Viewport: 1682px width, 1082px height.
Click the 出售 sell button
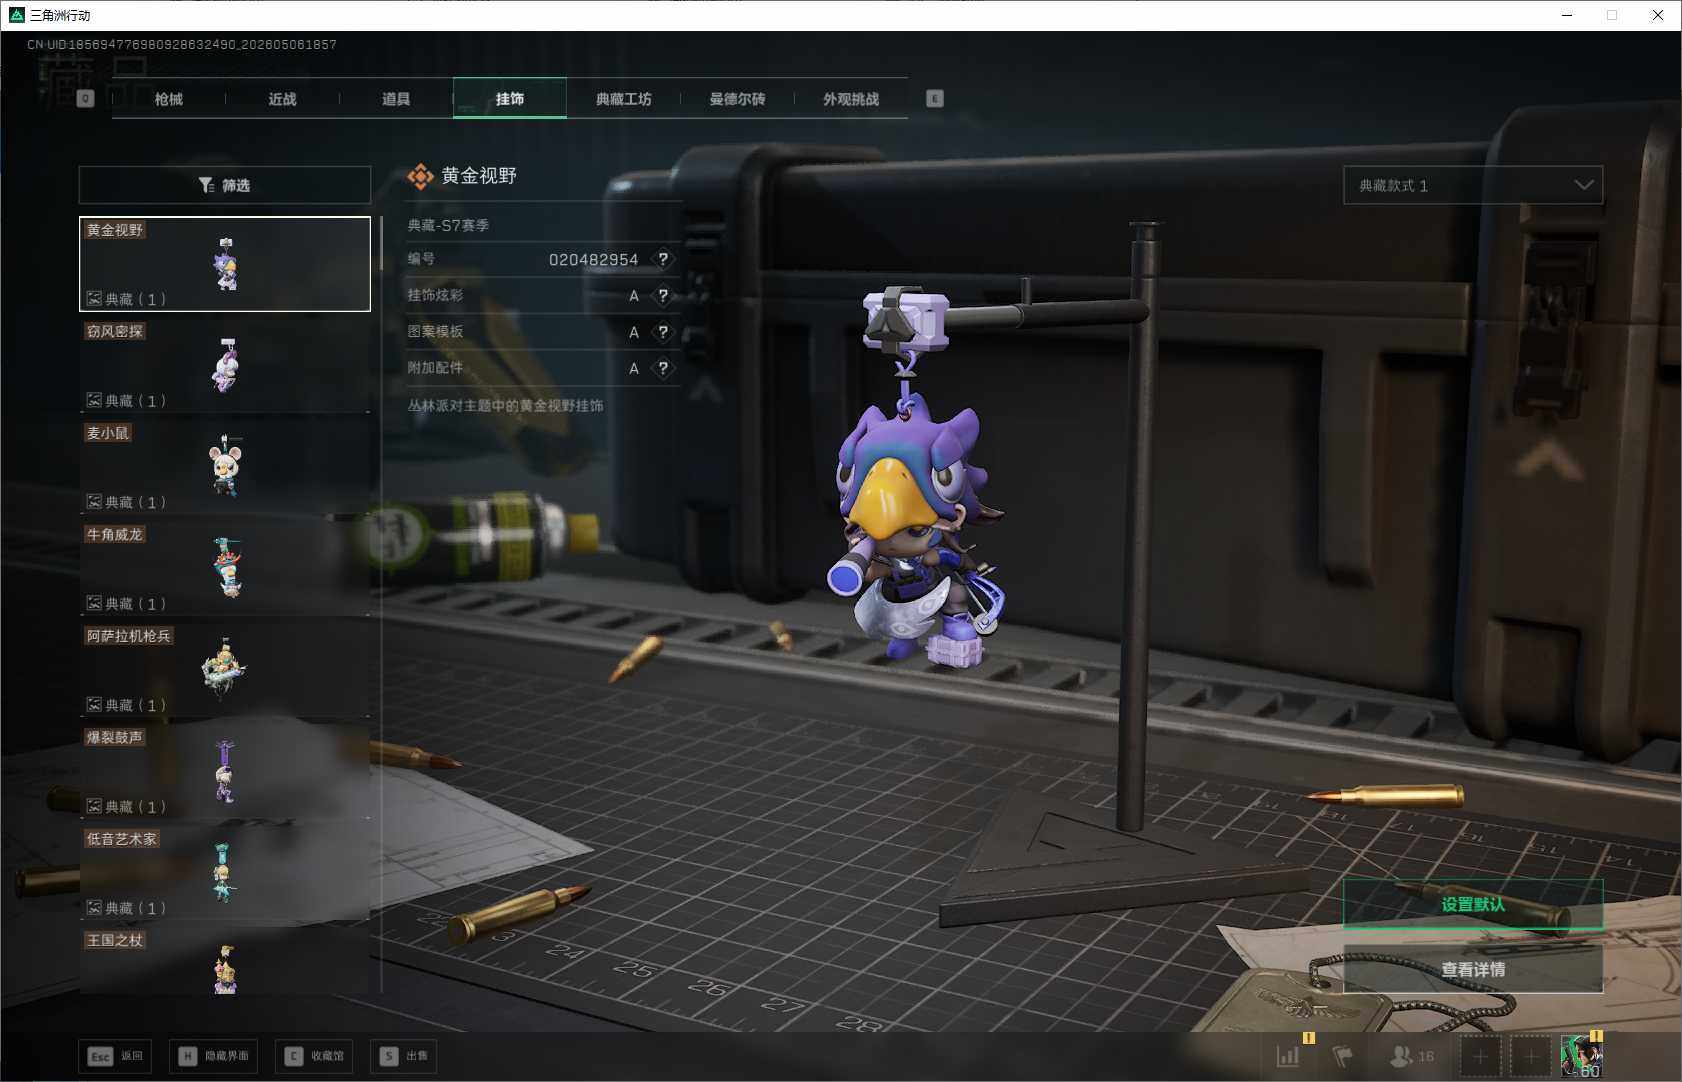[404, 1056]
